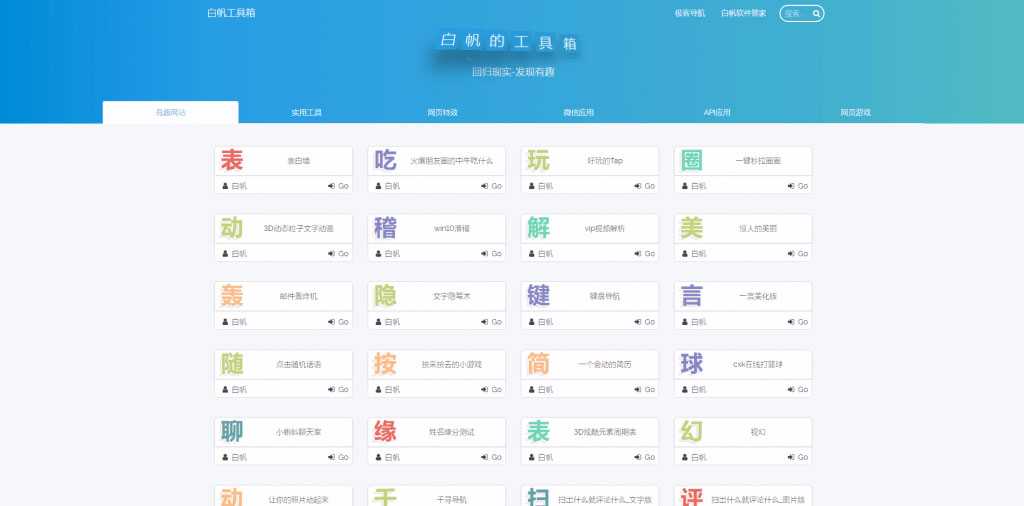This screenshot has width=1024, height=506.
Task: Switch to the 网页特效 tab
Action: (443, 112)
